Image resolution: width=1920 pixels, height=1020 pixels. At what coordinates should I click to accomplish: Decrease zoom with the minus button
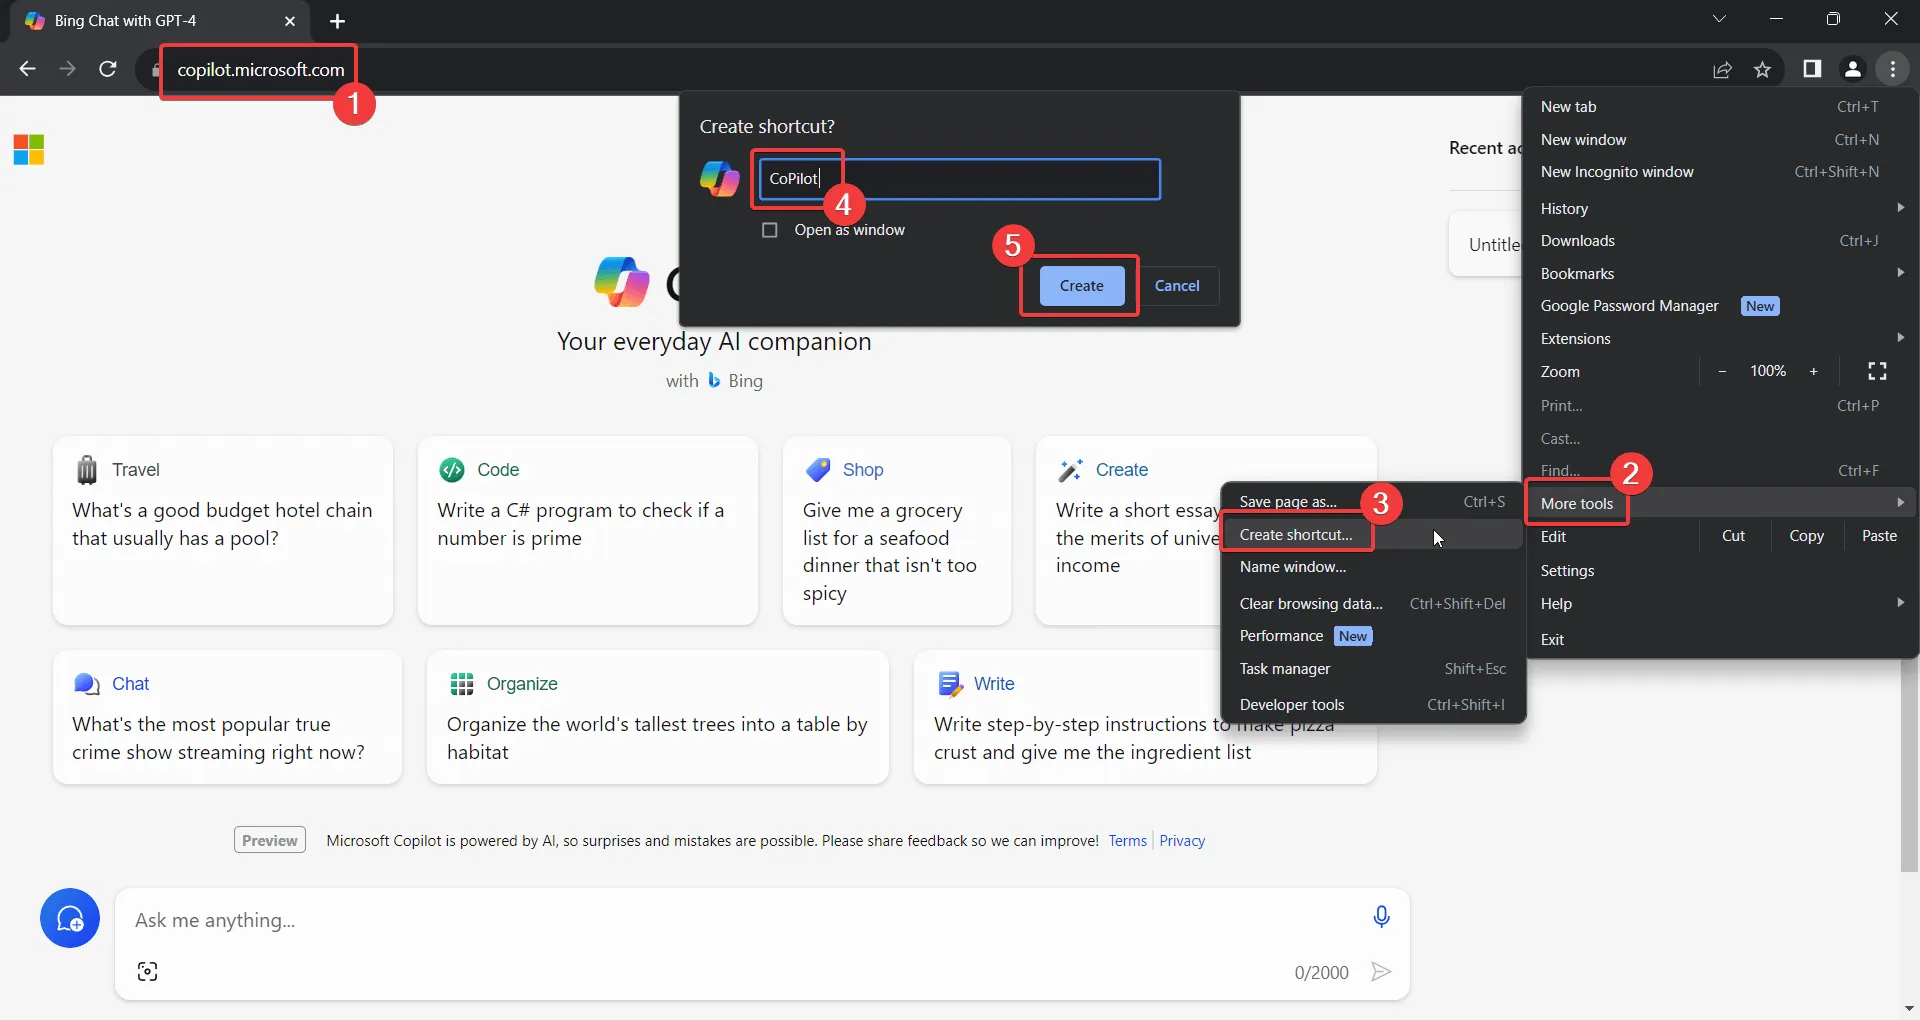[x=1722, y=371]
